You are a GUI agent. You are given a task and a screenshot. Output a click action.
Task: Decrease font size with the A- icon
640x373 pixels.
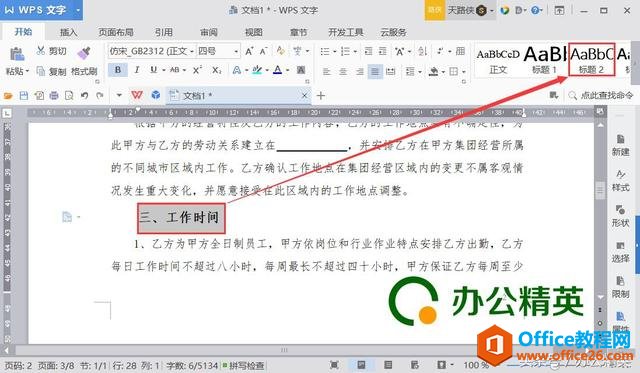[x=264, y=51]
